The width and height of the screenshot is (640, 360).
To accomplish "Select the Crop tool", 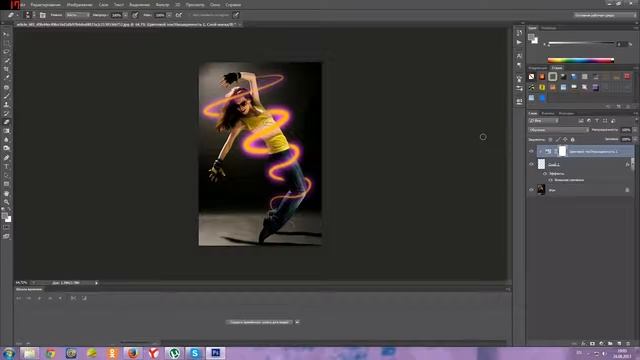I will (x=6, y=69).
